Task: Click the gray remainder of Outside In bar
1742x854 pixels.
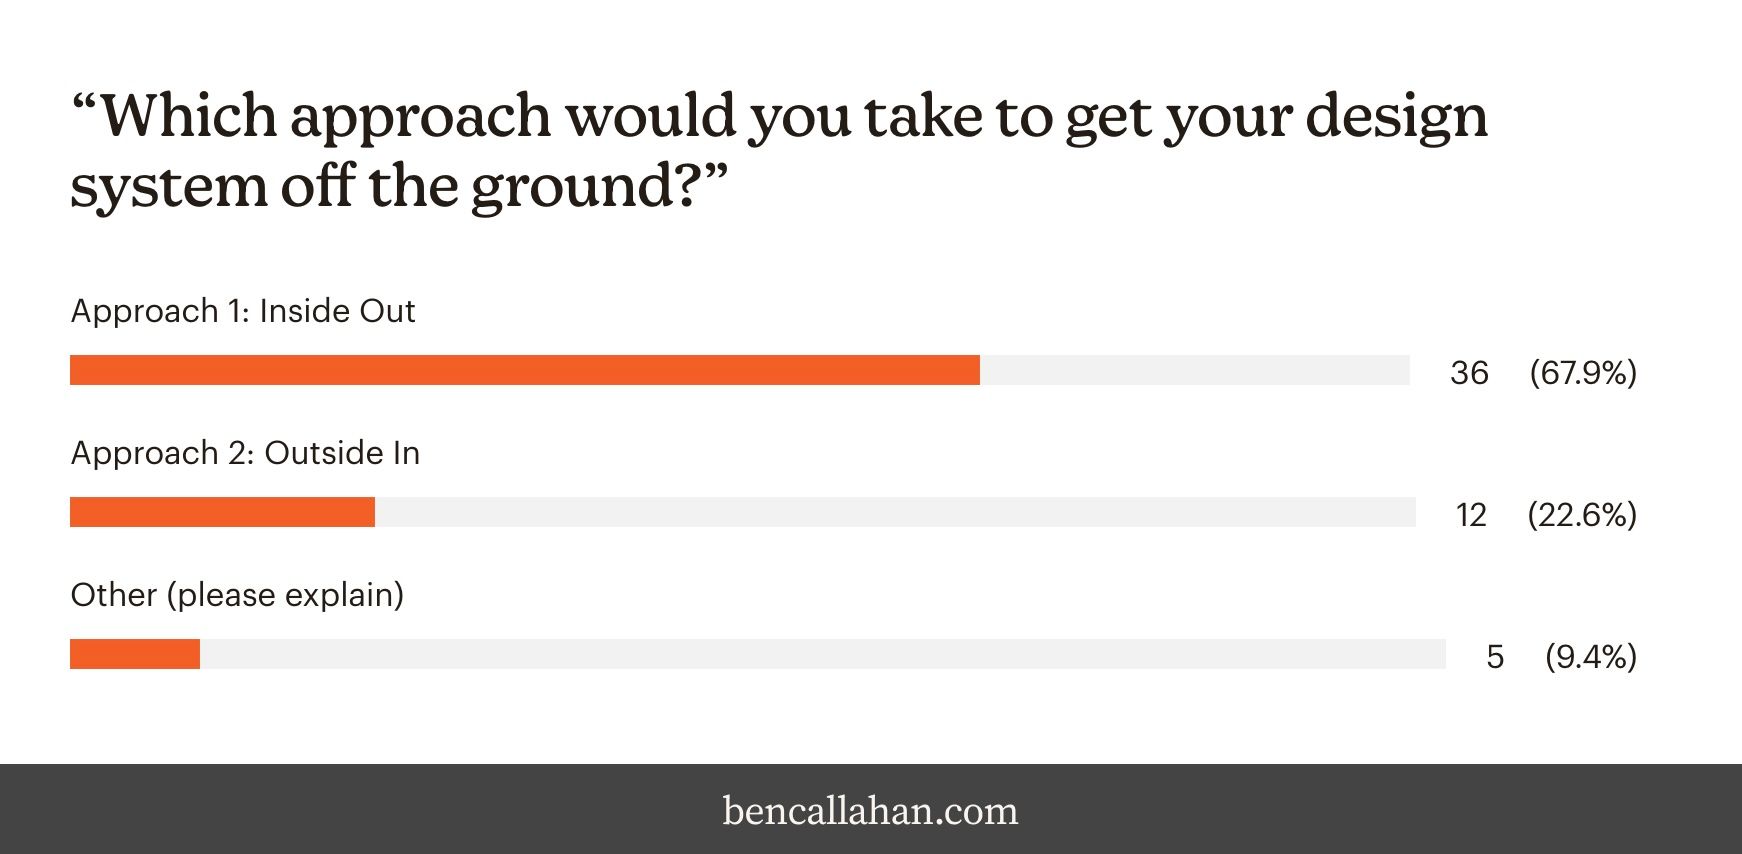Action: [895, 512]
